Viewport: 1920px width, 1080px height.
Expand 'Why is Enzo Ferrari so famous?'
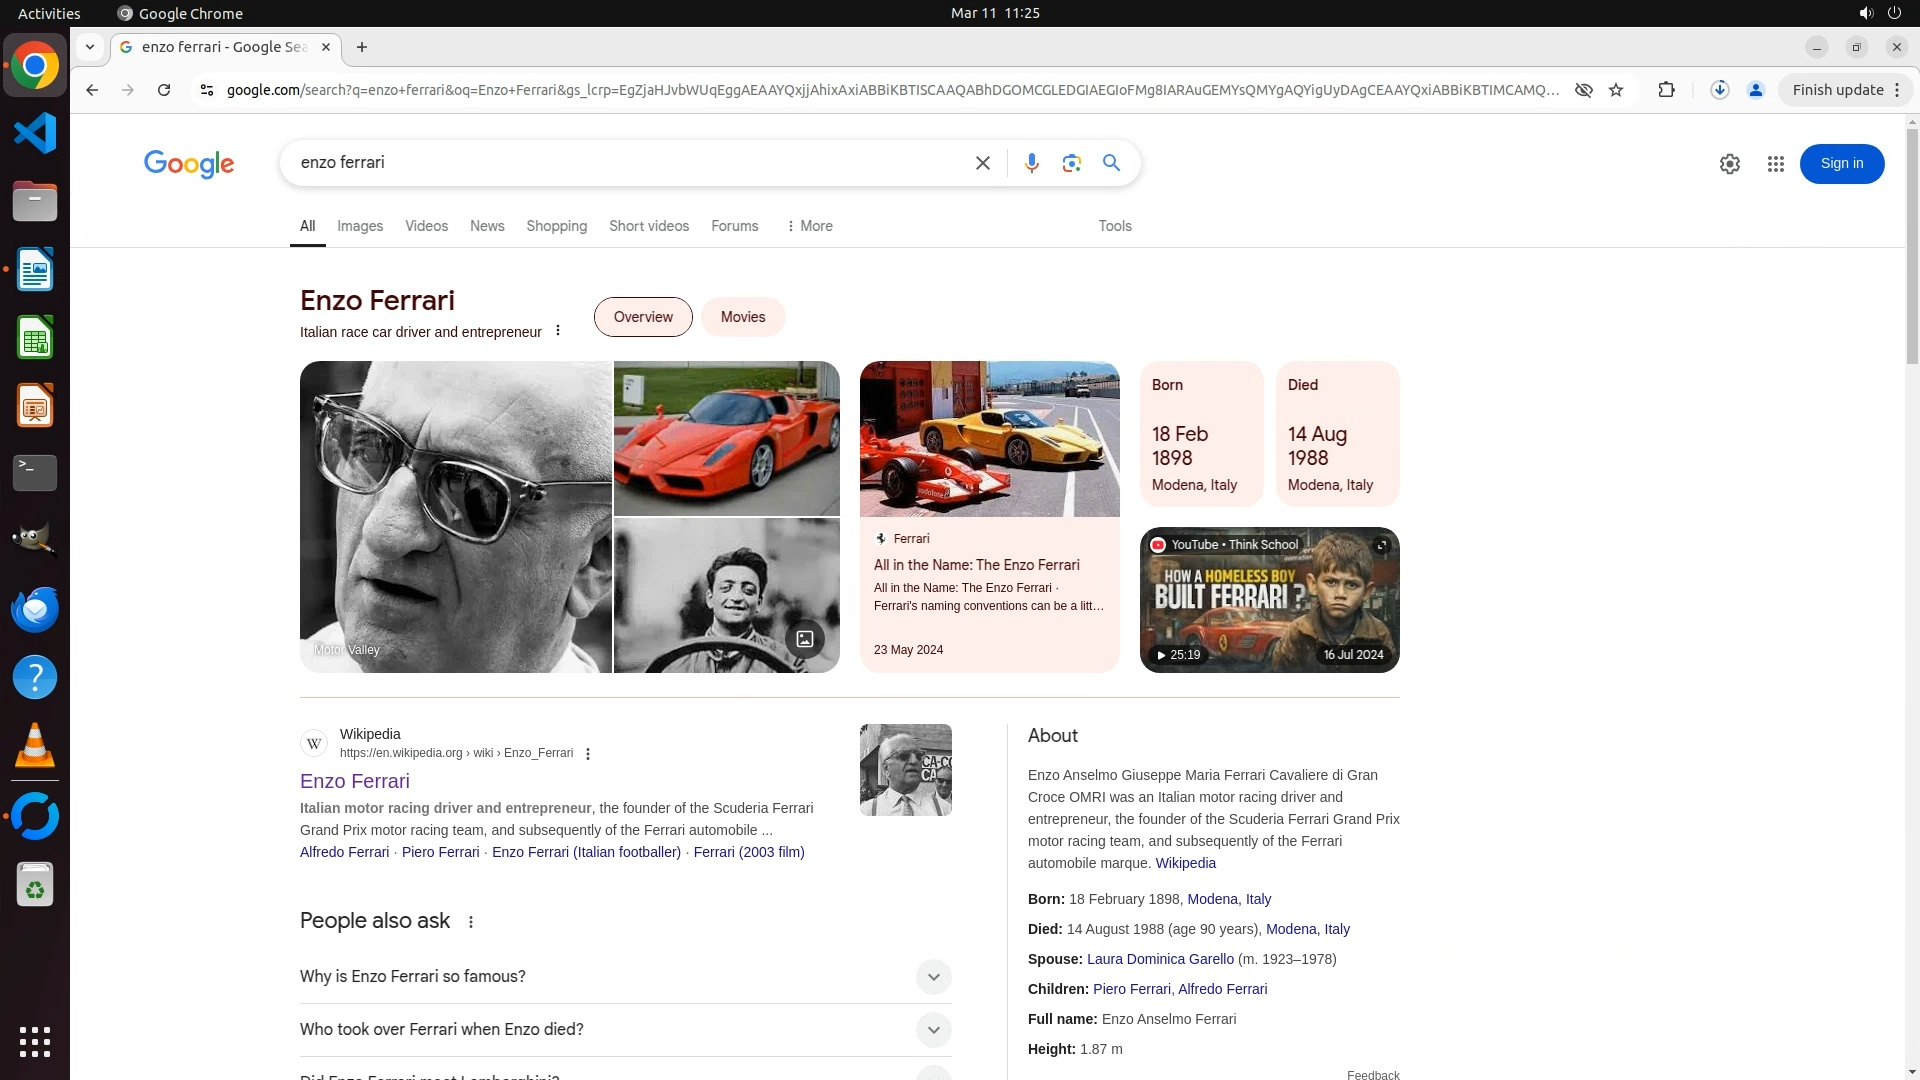(x=932, y=977)
